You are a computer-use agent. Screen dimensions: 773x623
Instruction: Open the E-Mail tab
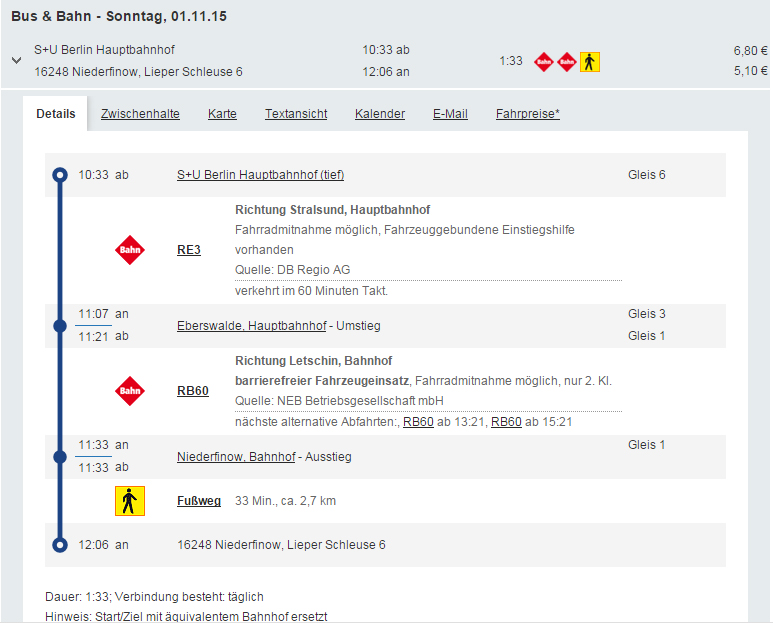(x=450, y=114)
